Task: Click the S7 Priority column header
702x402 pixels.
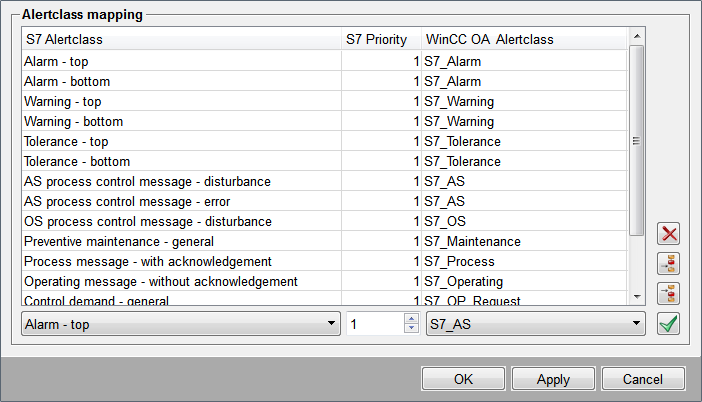Action: point(381,39)
